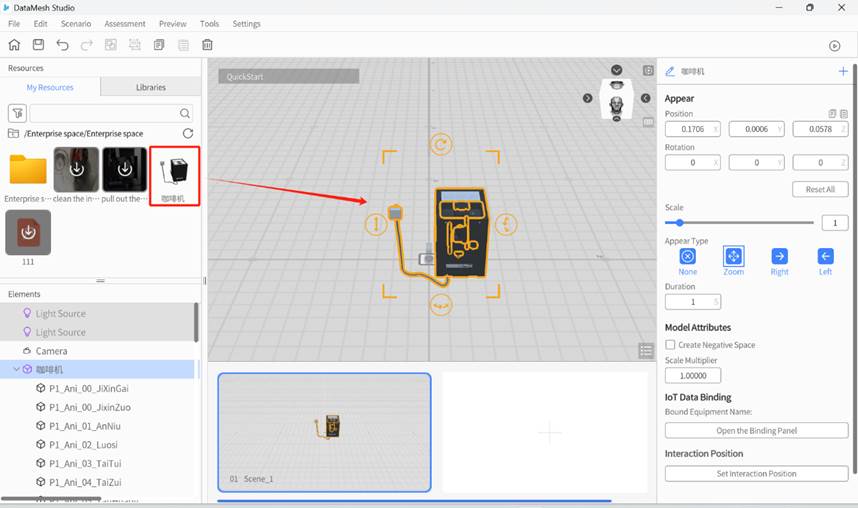Open the resource filter button
The width and height of the screenshot is (858, 508).
(x=17, y=114)
